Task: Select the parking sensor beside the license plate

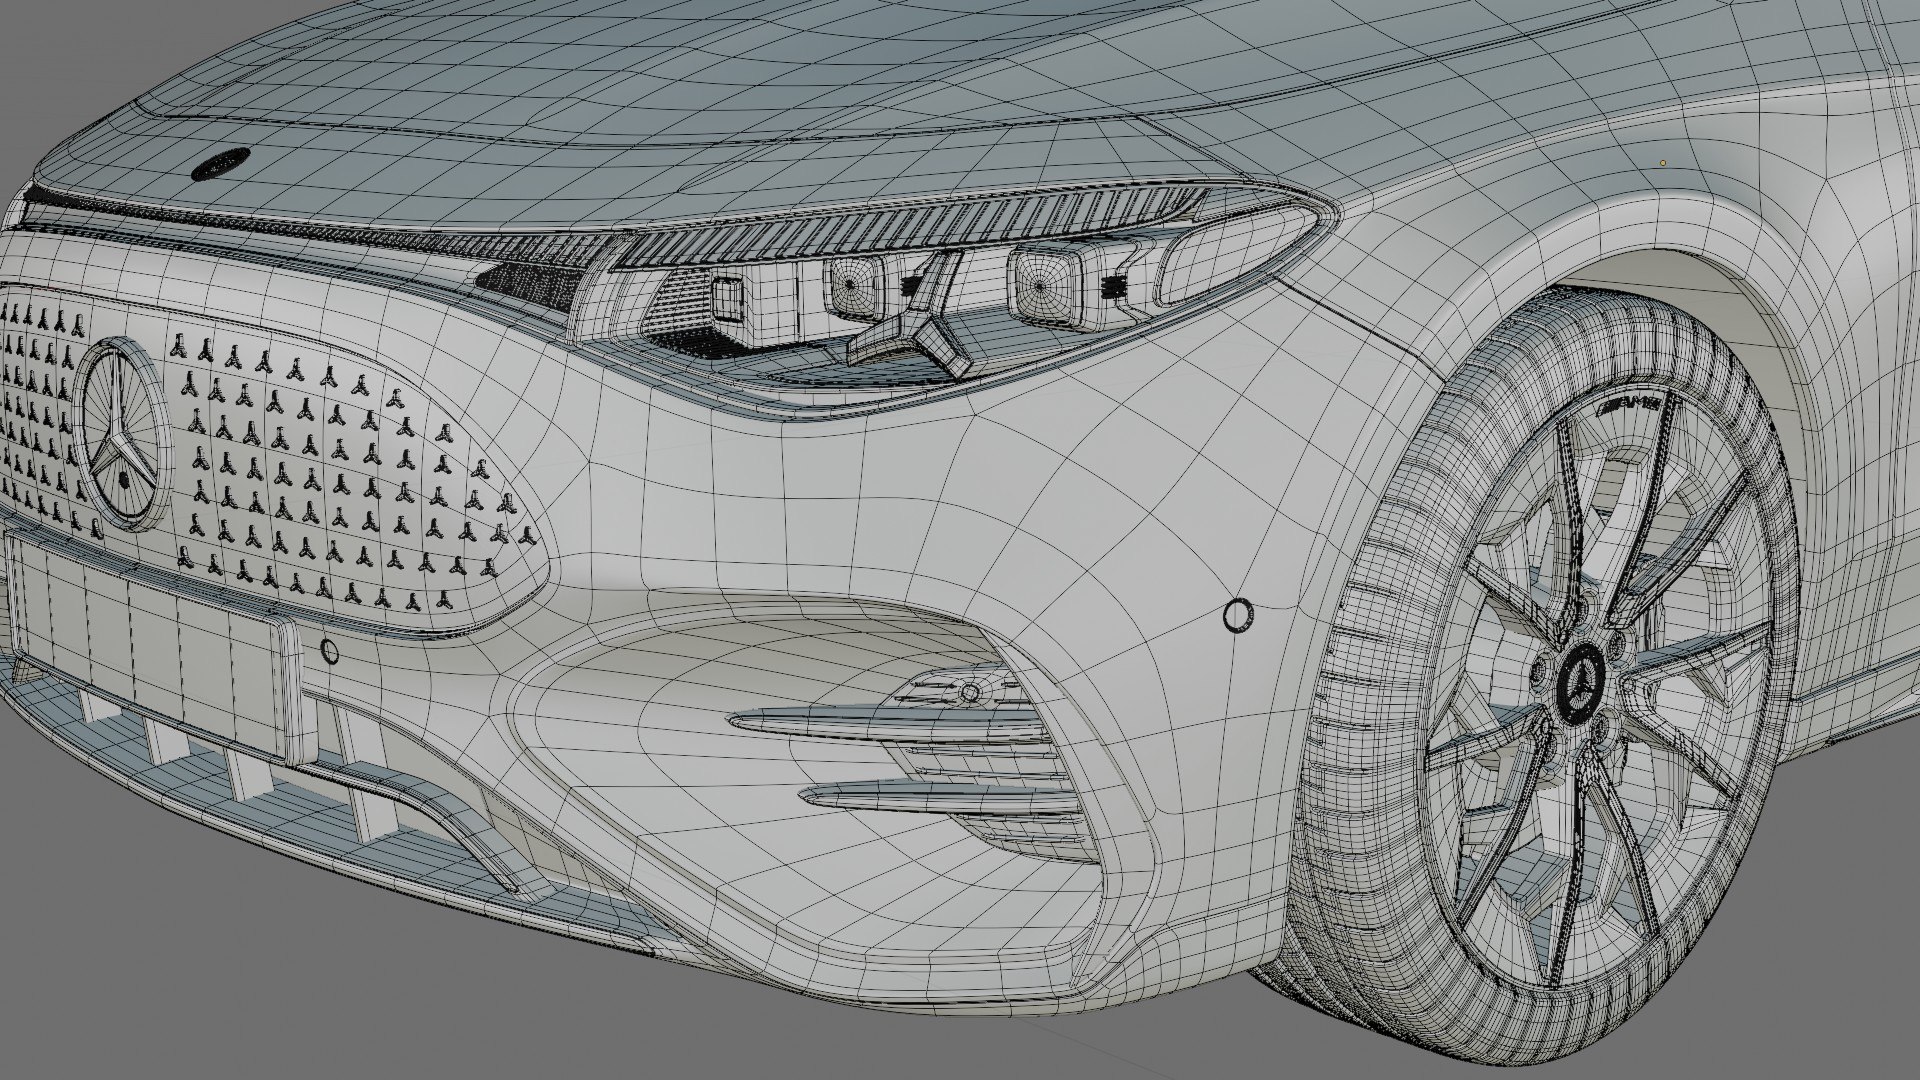Action: (x=330, y=652)
